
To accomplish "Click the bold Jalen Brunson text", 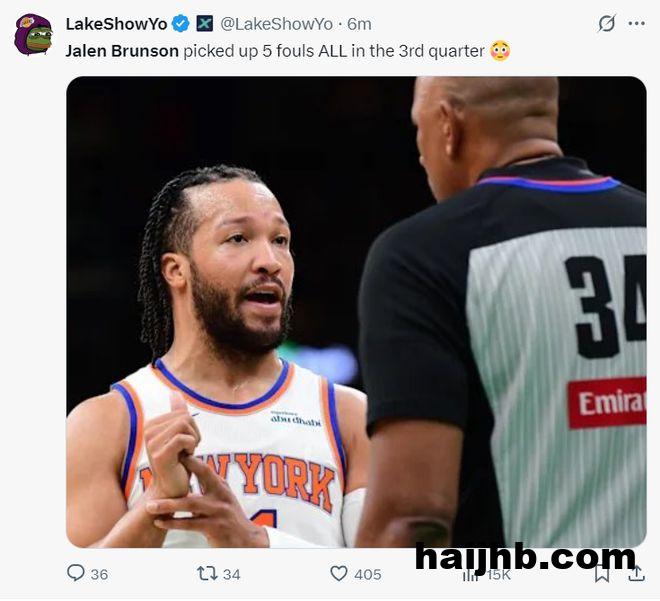I will (x=122, y=51).
